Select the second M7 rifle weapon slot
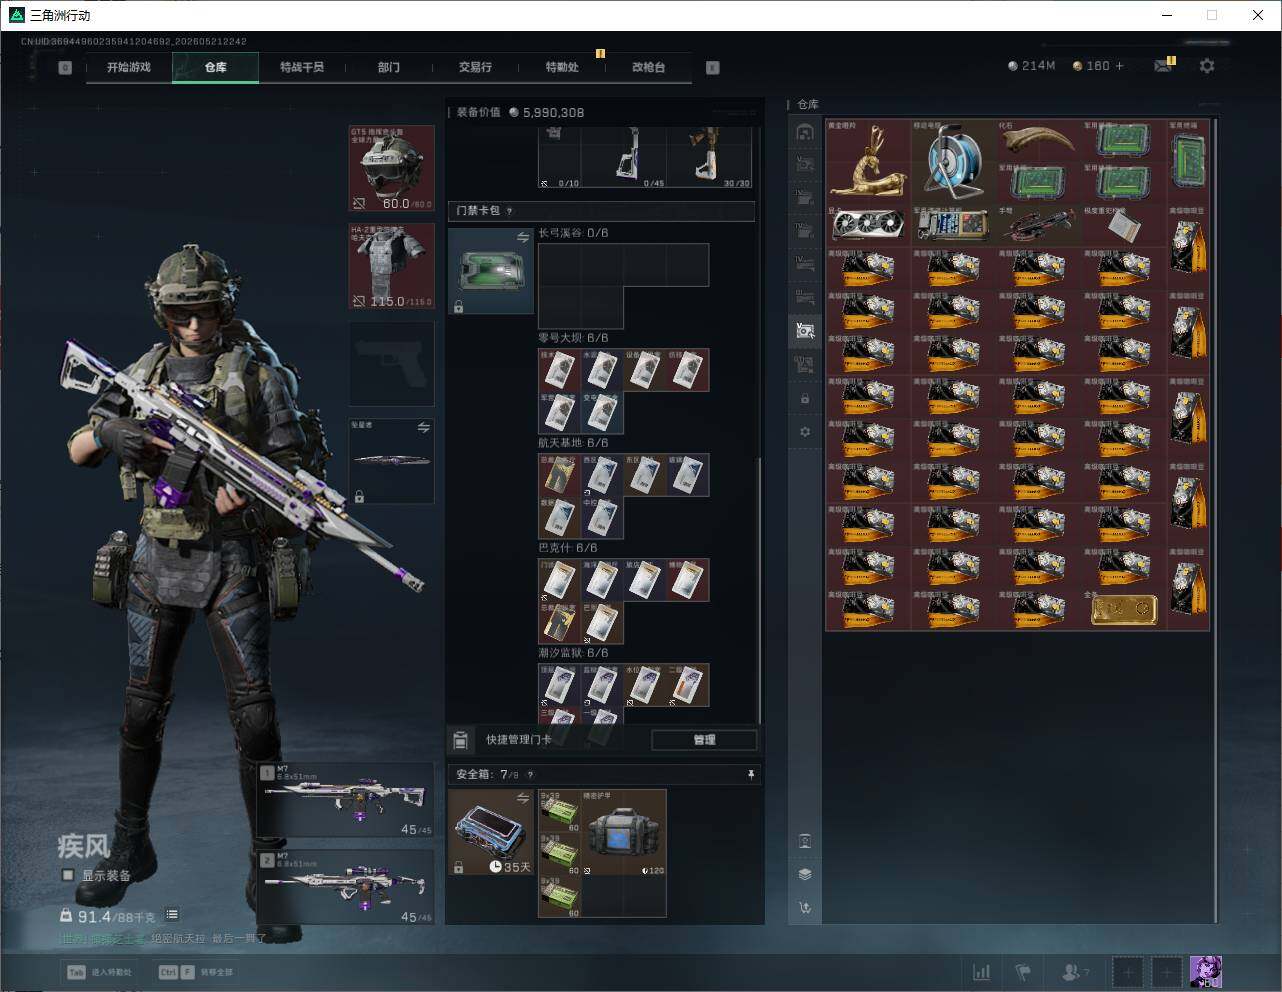This screenshot has width=1282, height=992. tap(346, 887)
